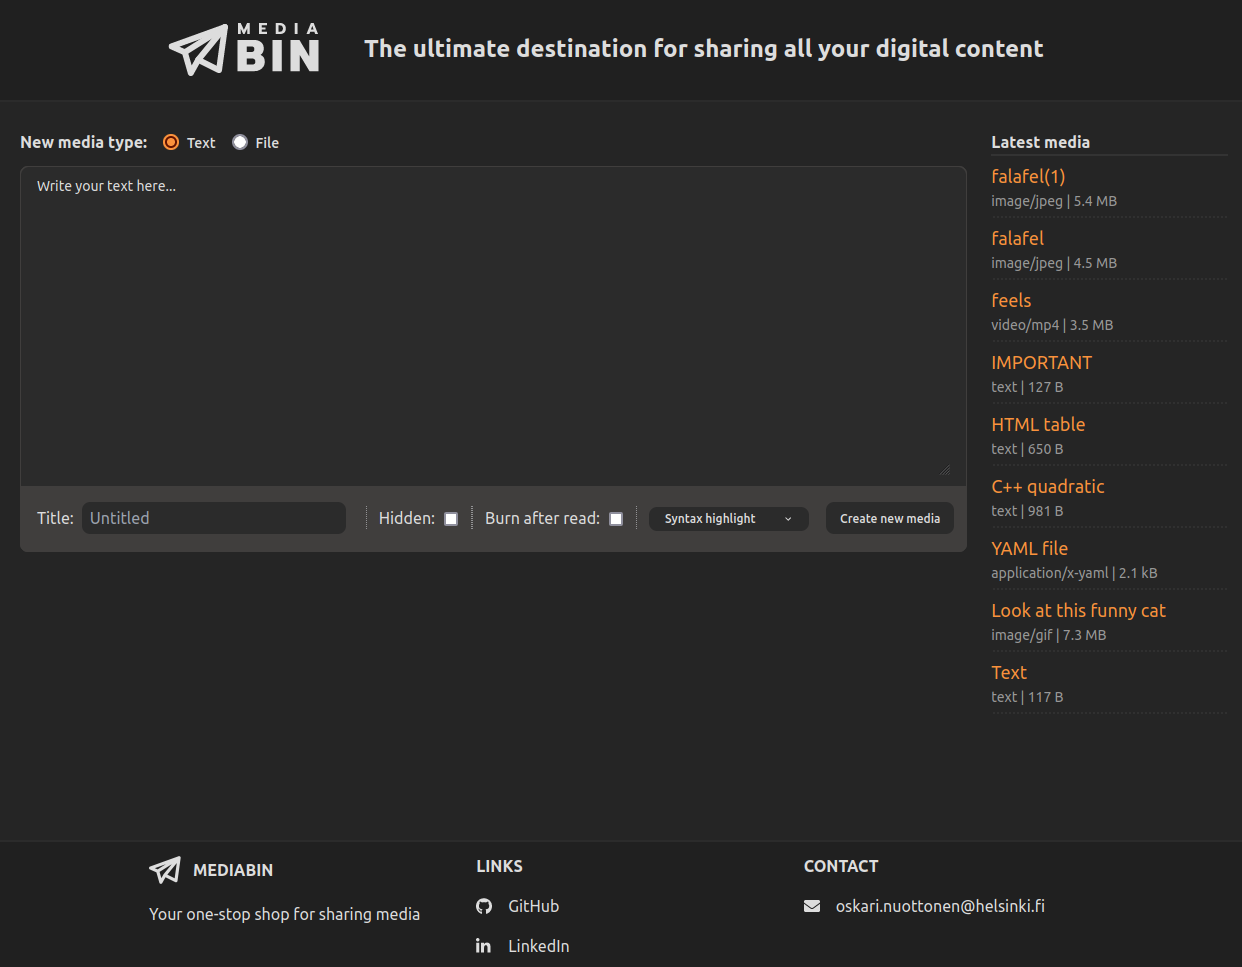Click the envelope icon next to contact email
The width and height of the screenshot is (1242, 967).
pos(812,906)
